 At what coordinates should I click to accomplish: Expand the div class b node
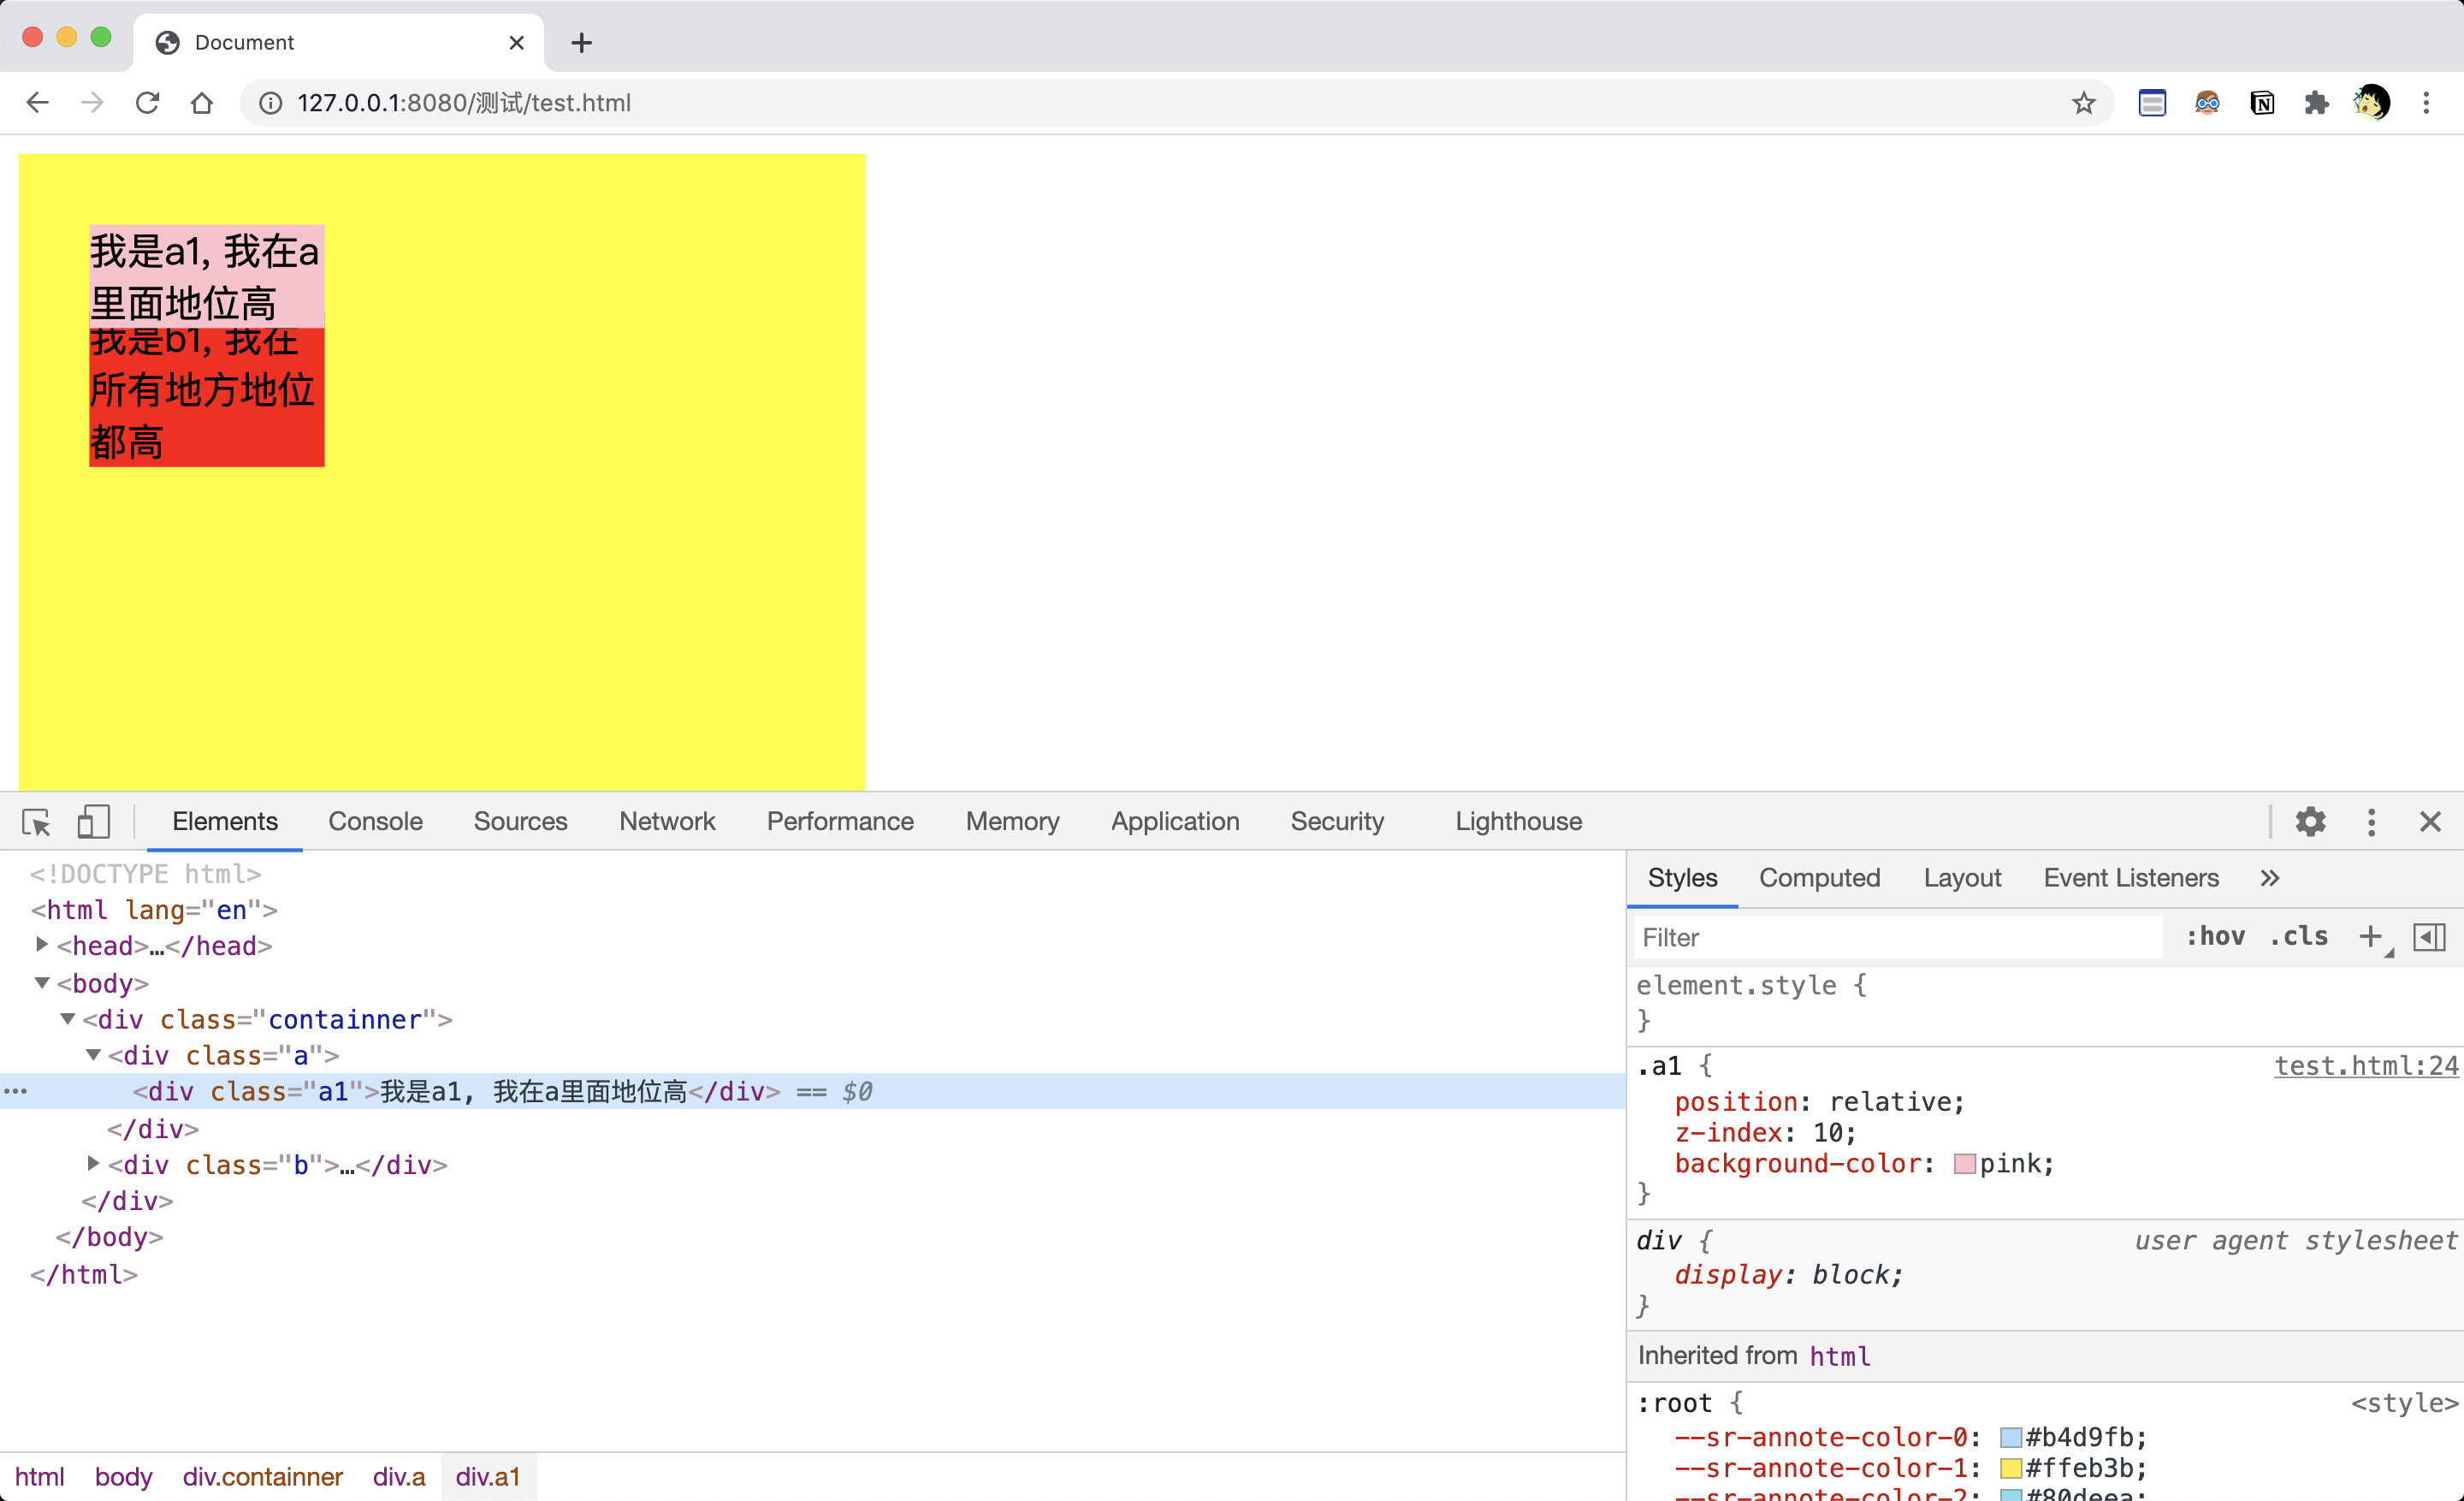pyautogui.click(x=93, y=1163)
